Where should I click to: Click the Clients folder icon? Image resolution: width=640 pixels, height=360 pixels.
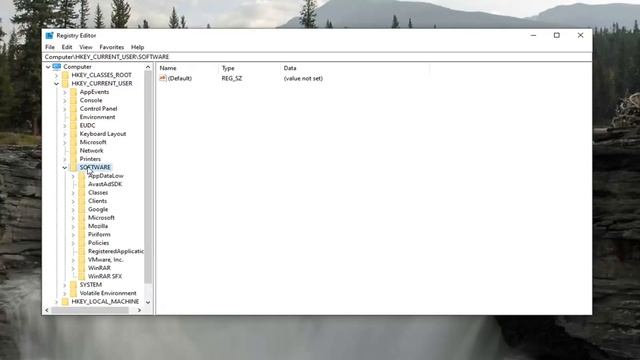click(x=82, y=201)
